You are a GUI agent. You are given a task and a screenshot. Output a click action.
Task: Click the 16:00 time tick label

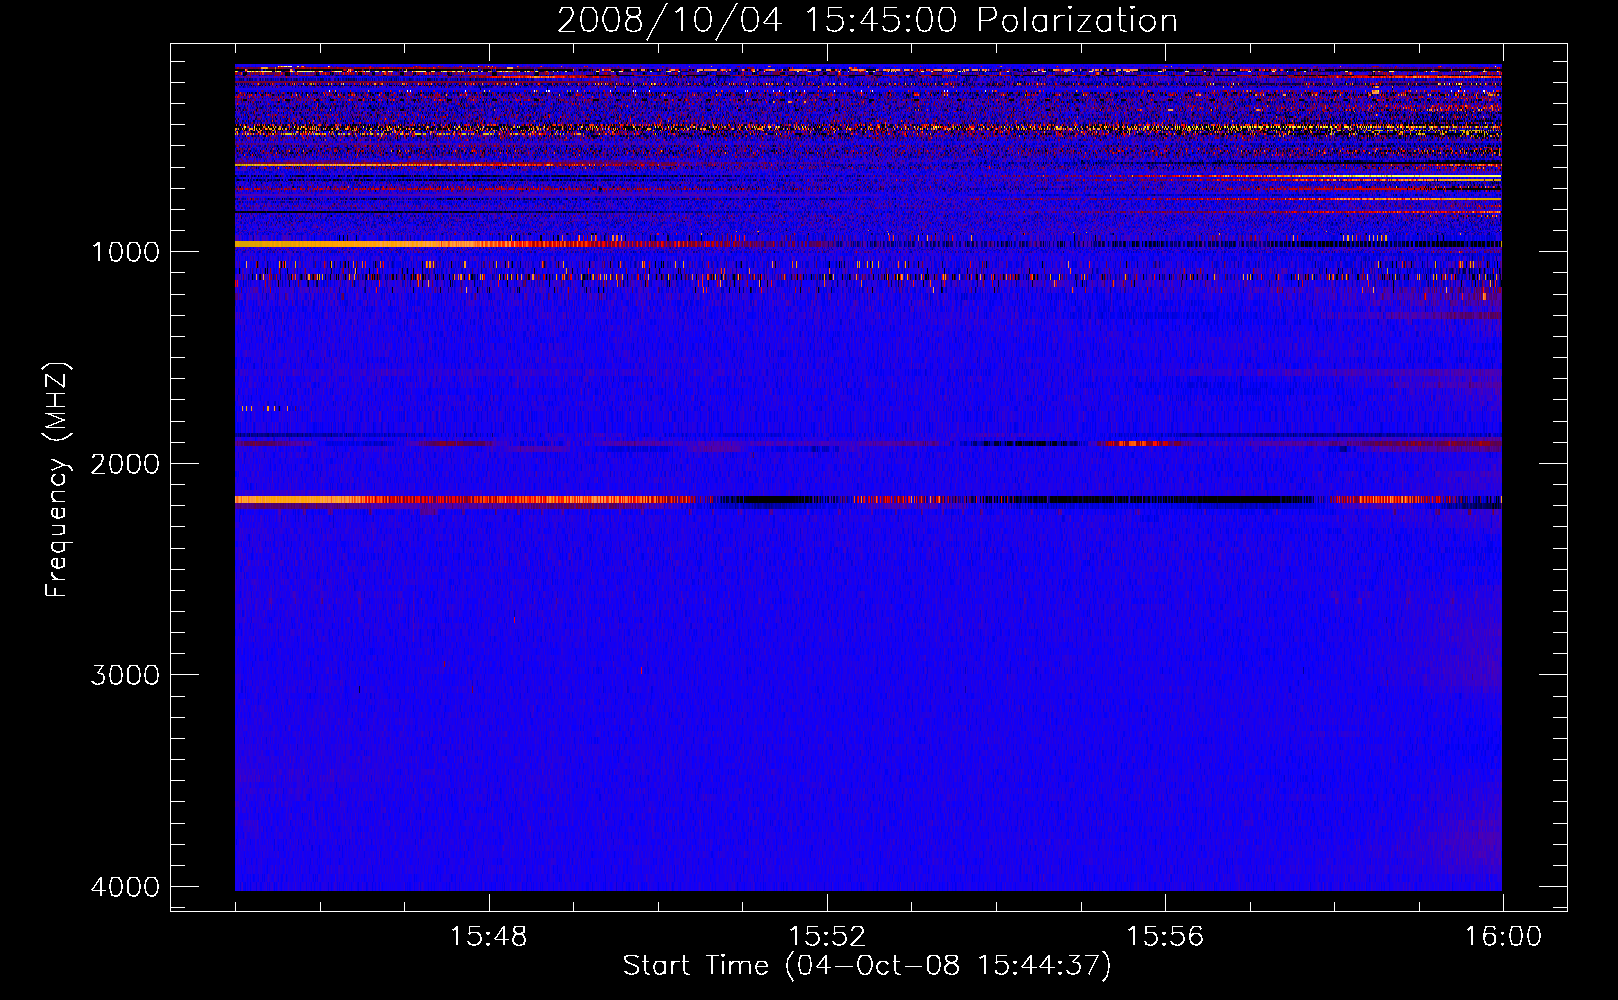coord(1503,936)
